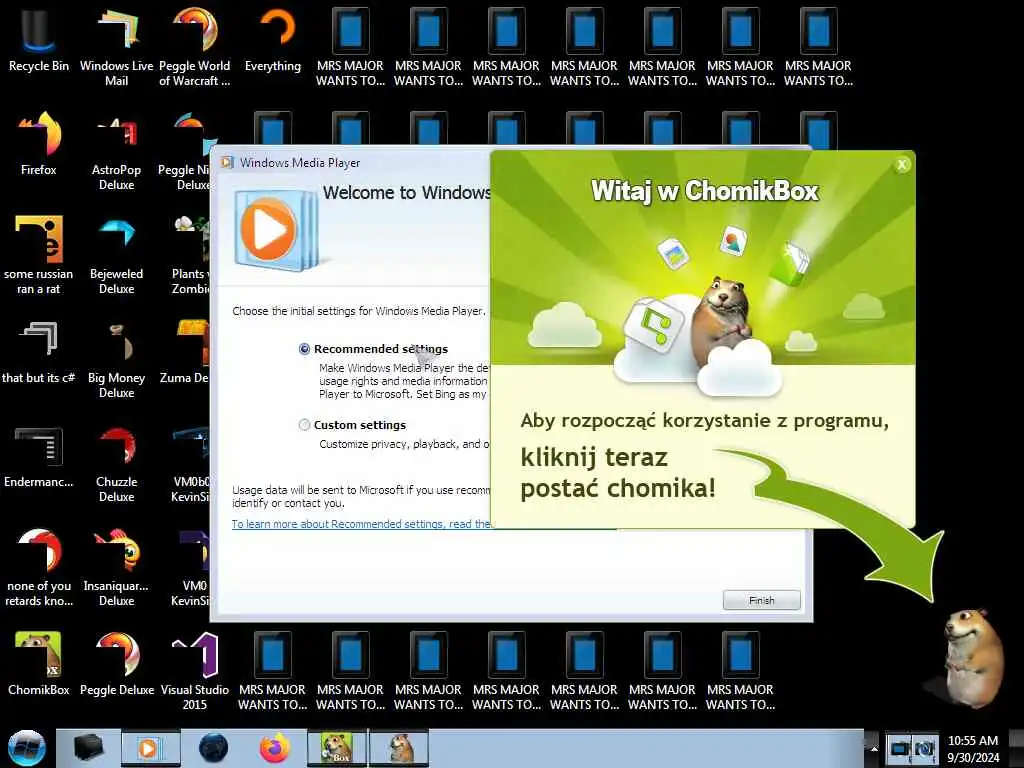The width and height of the screenshot is (1024, 768).
Task: Open 'learn more about Recommended settings' link
Action: click(361, 524)
